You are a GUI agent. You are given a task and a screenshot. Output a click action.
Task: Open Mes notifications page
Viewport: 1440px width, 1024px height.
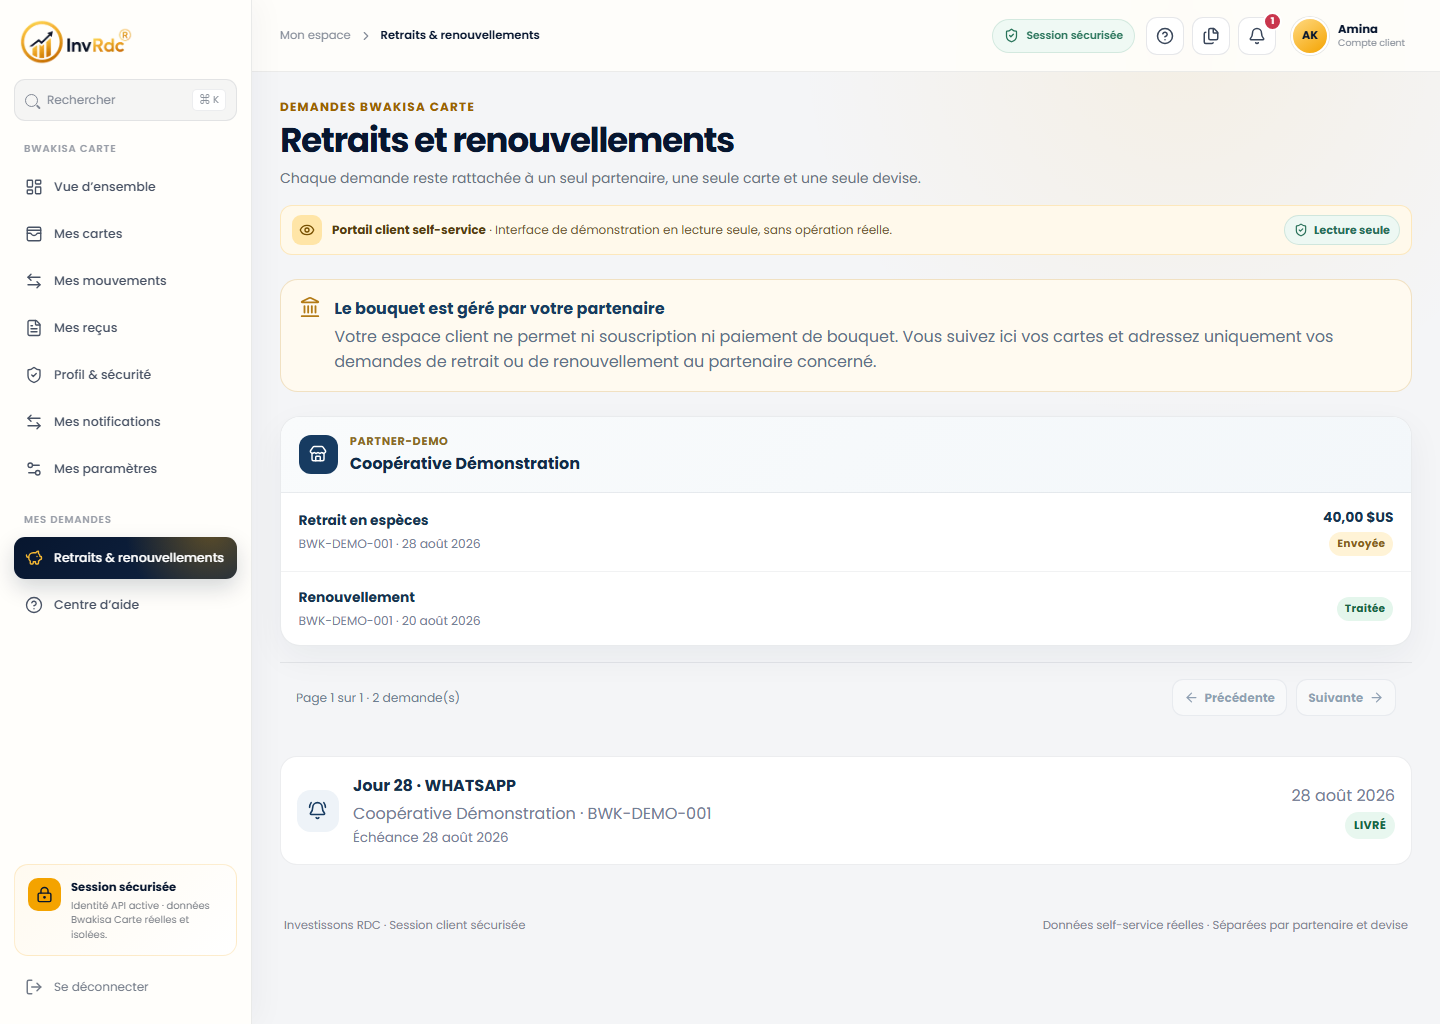click(125, 422)
